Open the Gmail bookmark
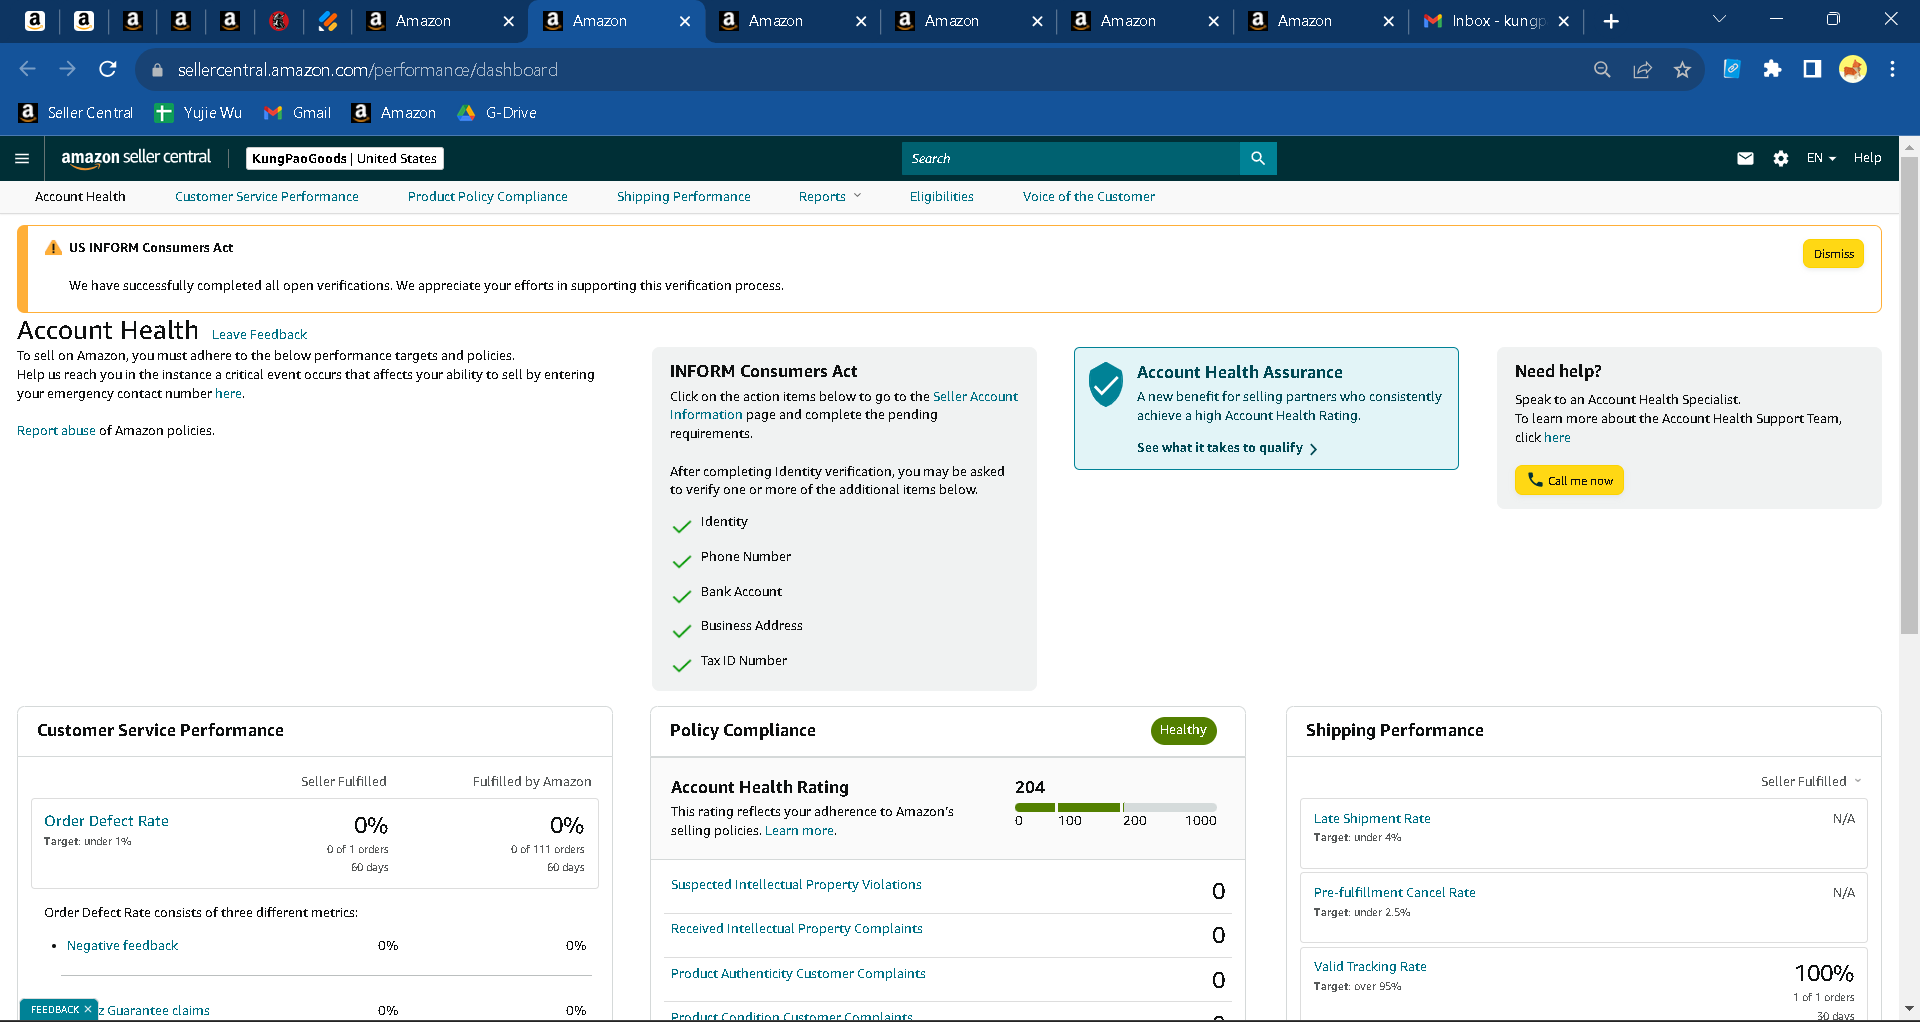The image size is (1920, 1022). pos(297,113)
